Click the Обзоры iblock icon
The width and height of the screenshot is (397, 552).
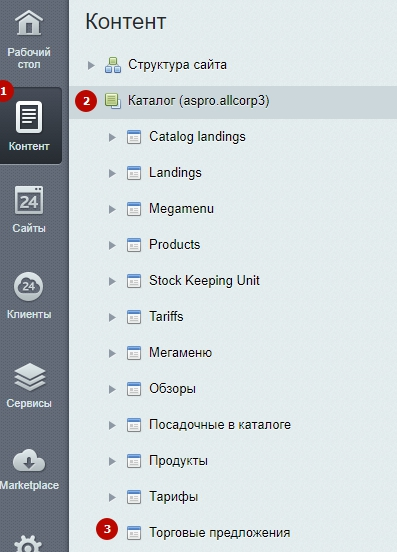(134, 389)
